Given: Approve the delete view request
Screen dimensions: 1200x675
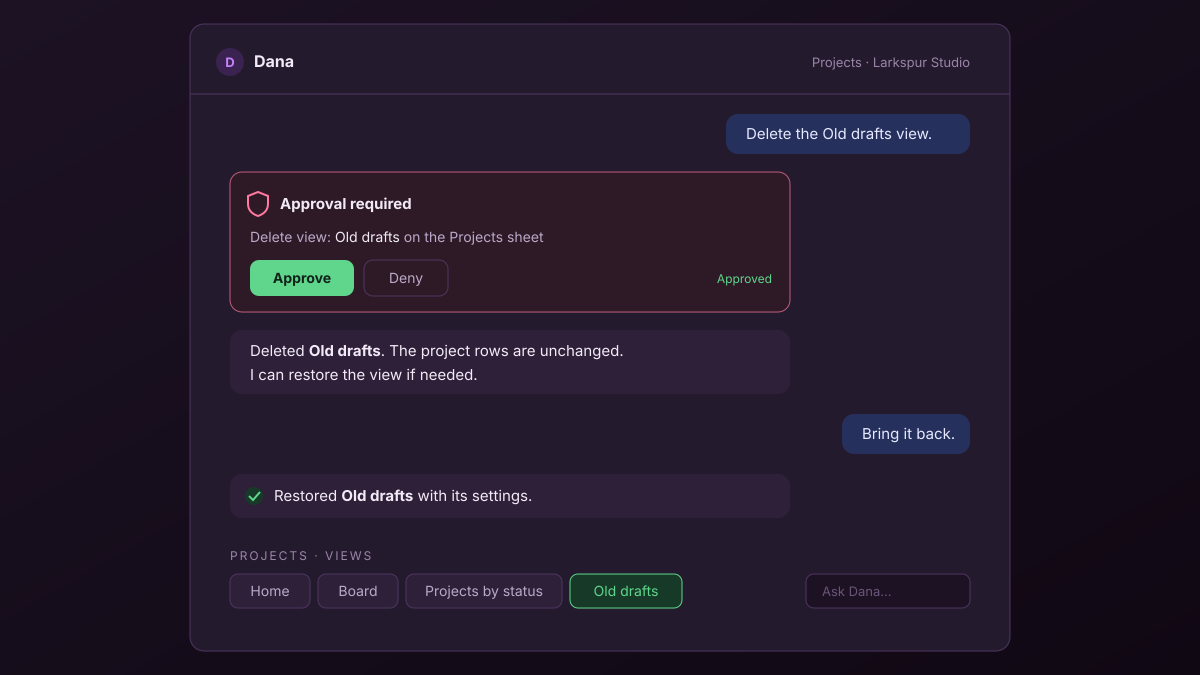Looking at the screenshot, I should tap(302, 278).
